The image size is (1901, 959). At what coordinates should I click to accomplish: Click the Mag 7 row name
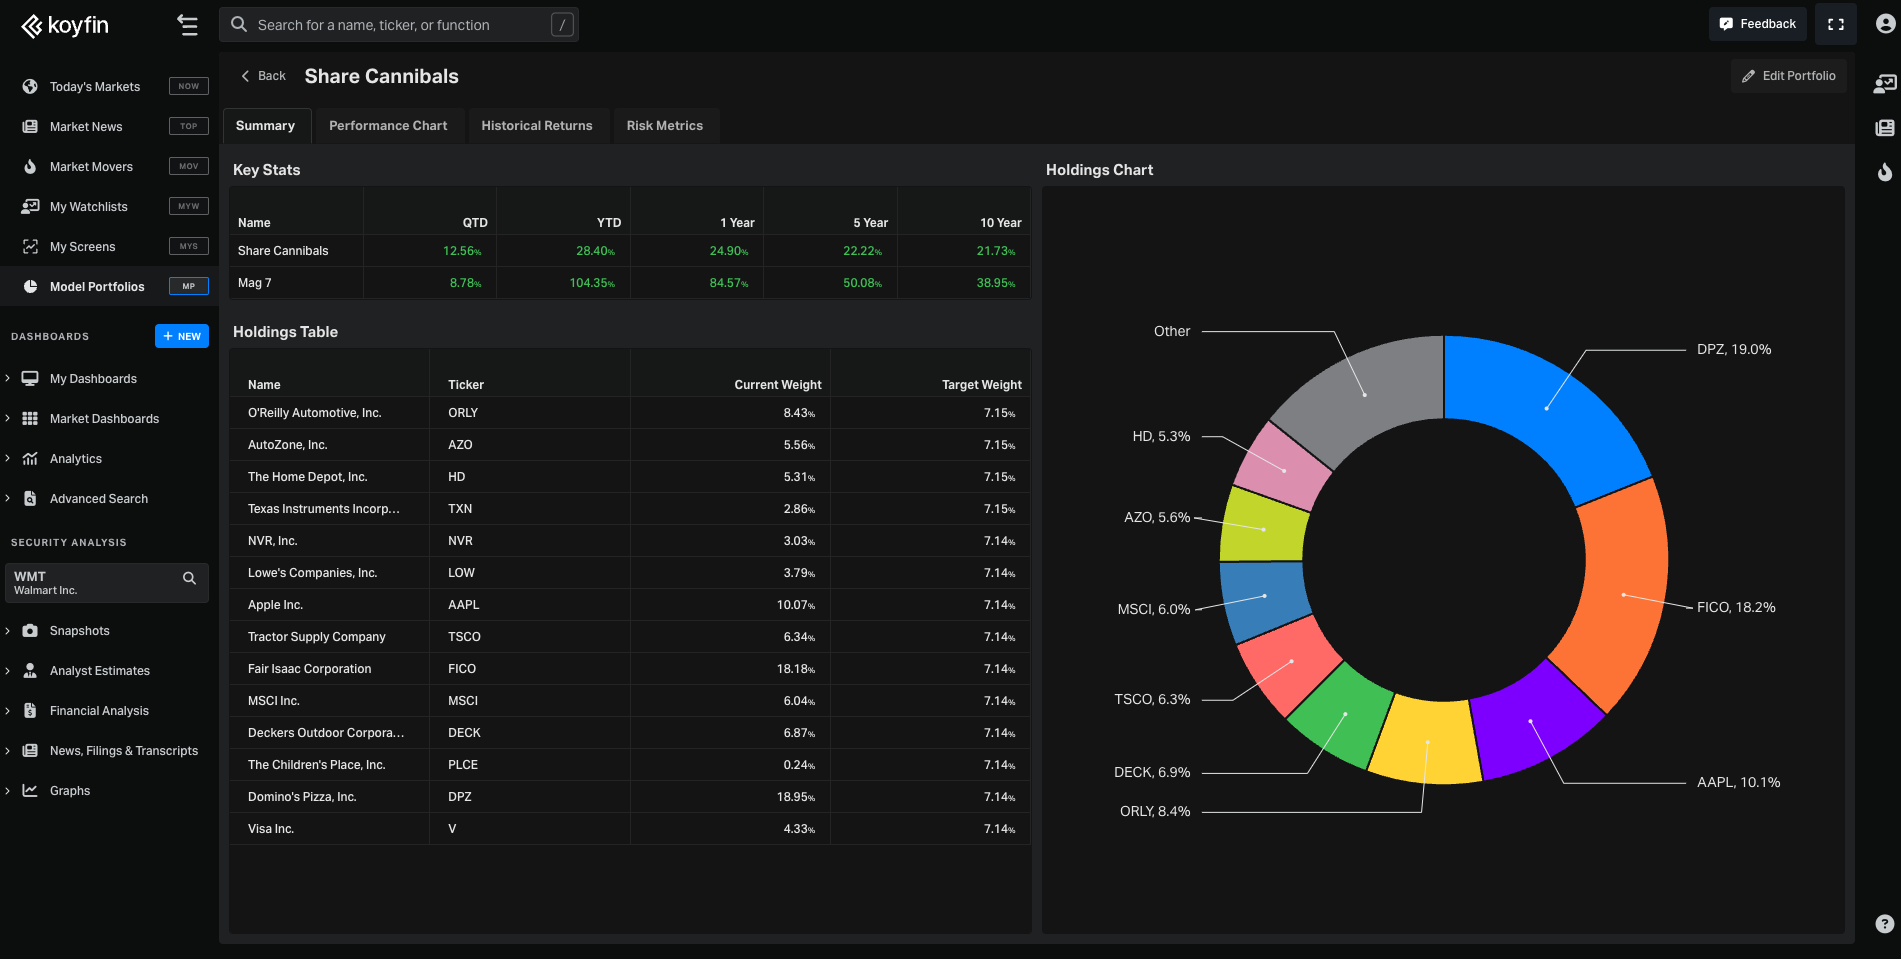click(x=255, y=283)
